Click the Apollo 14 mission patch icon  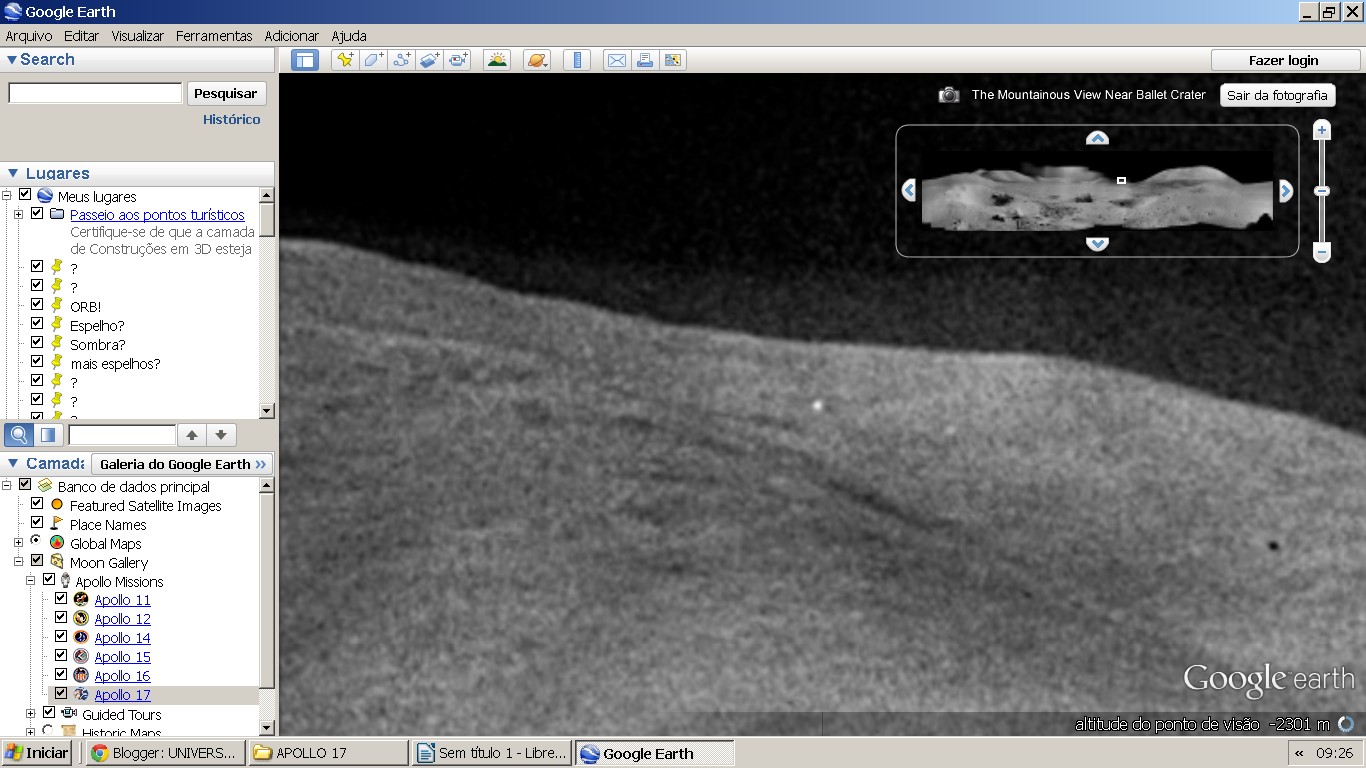[81, 638]
